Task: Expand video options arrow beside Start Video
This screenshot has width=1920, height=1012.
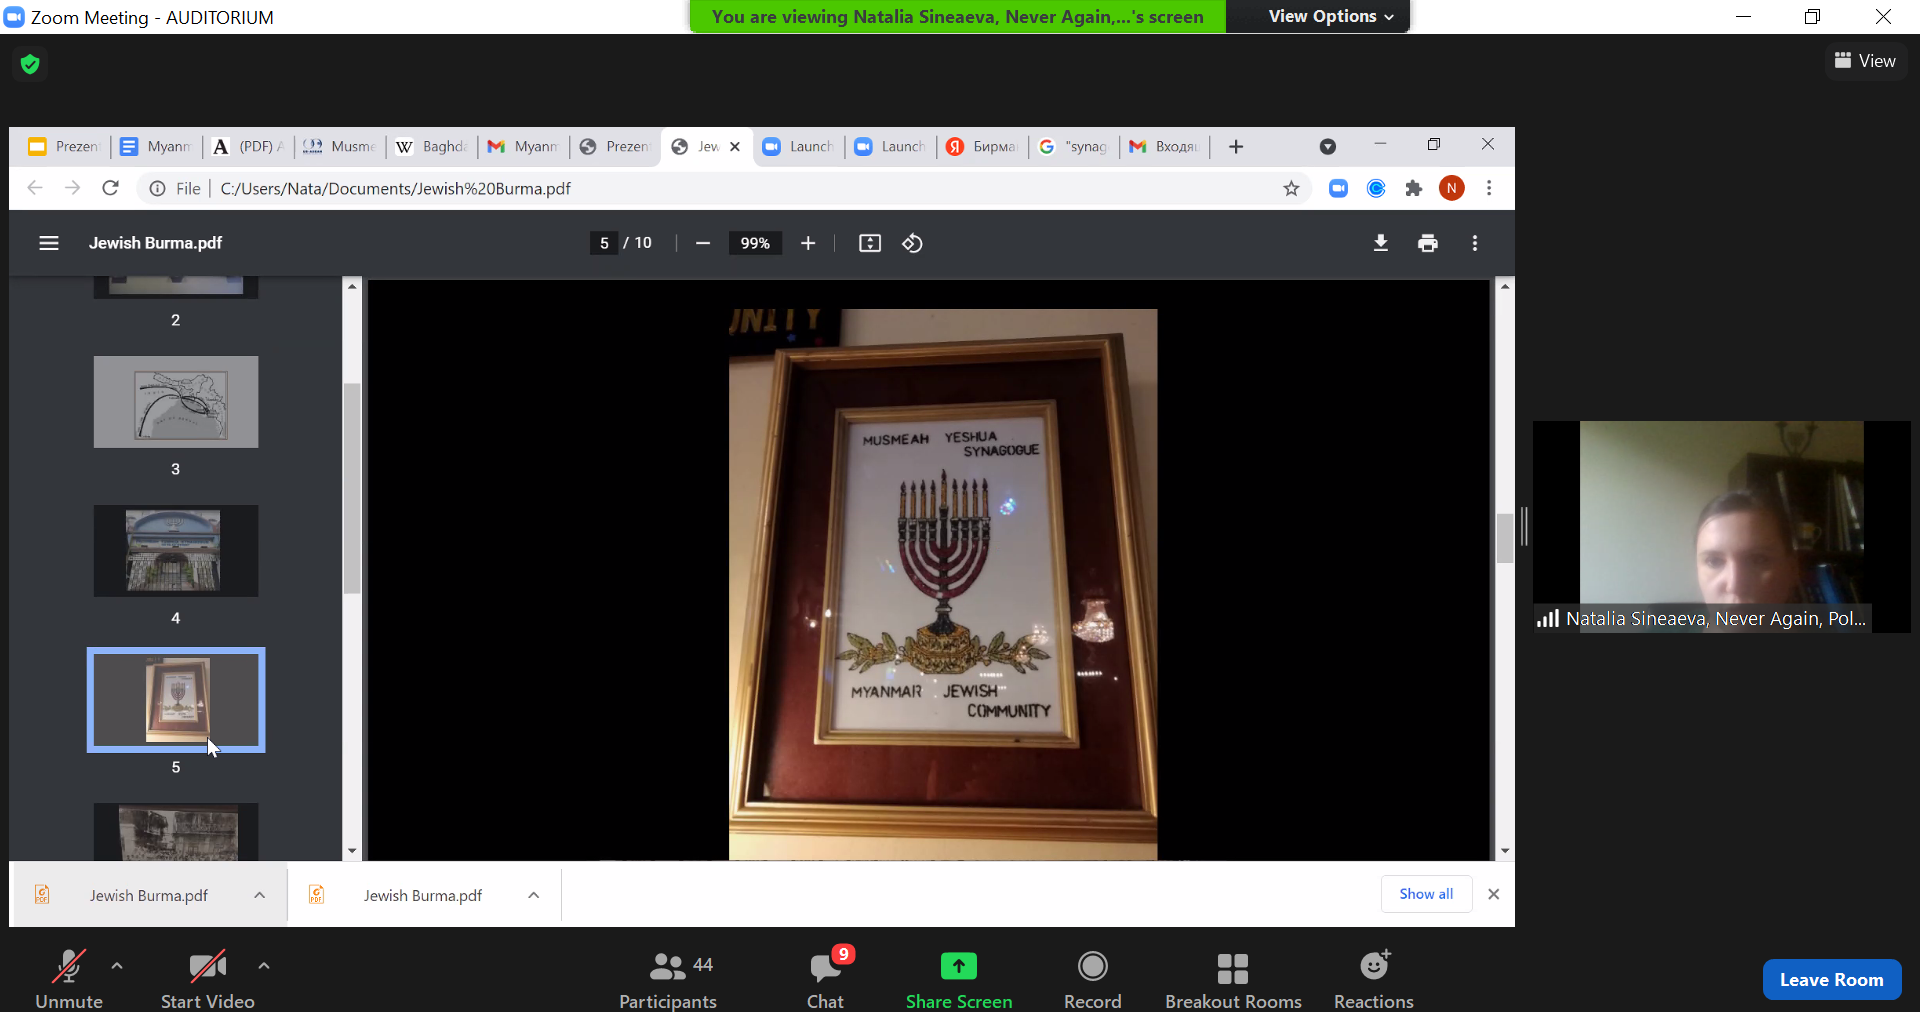Action: click(x=264, y=966)
